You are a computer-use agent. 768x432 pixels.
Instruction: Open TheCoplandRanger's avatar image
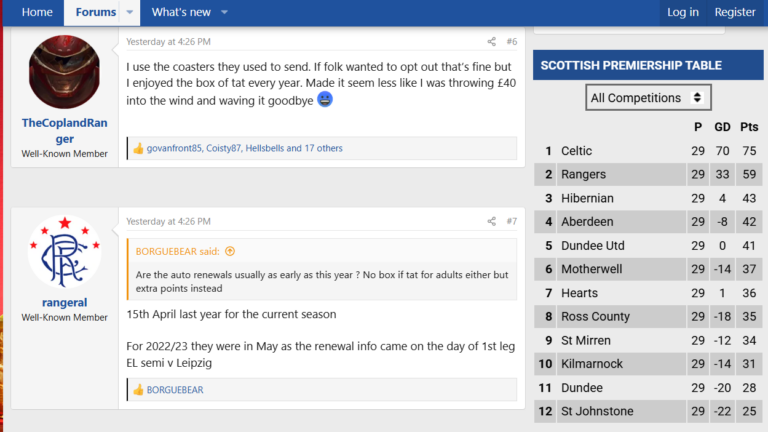click(x=64, y=72)
